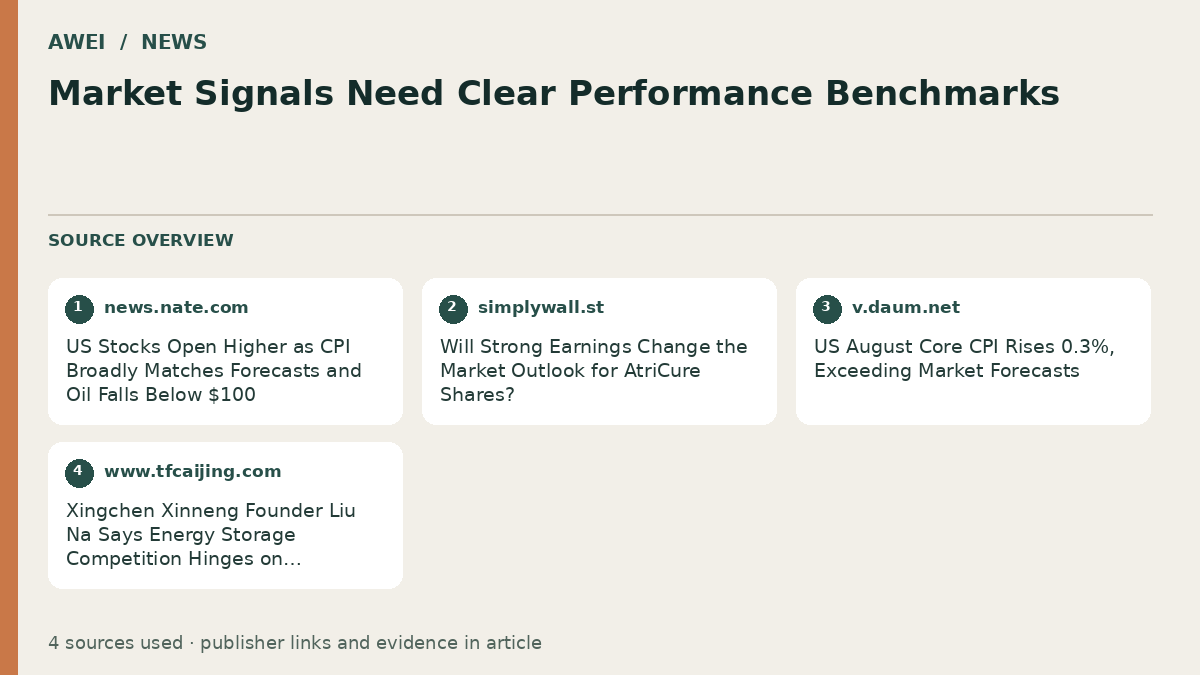Click the SOURCE OVERVIEW heading
The height and width of the screenshot is (675, 1200).
tap(141, 241)
